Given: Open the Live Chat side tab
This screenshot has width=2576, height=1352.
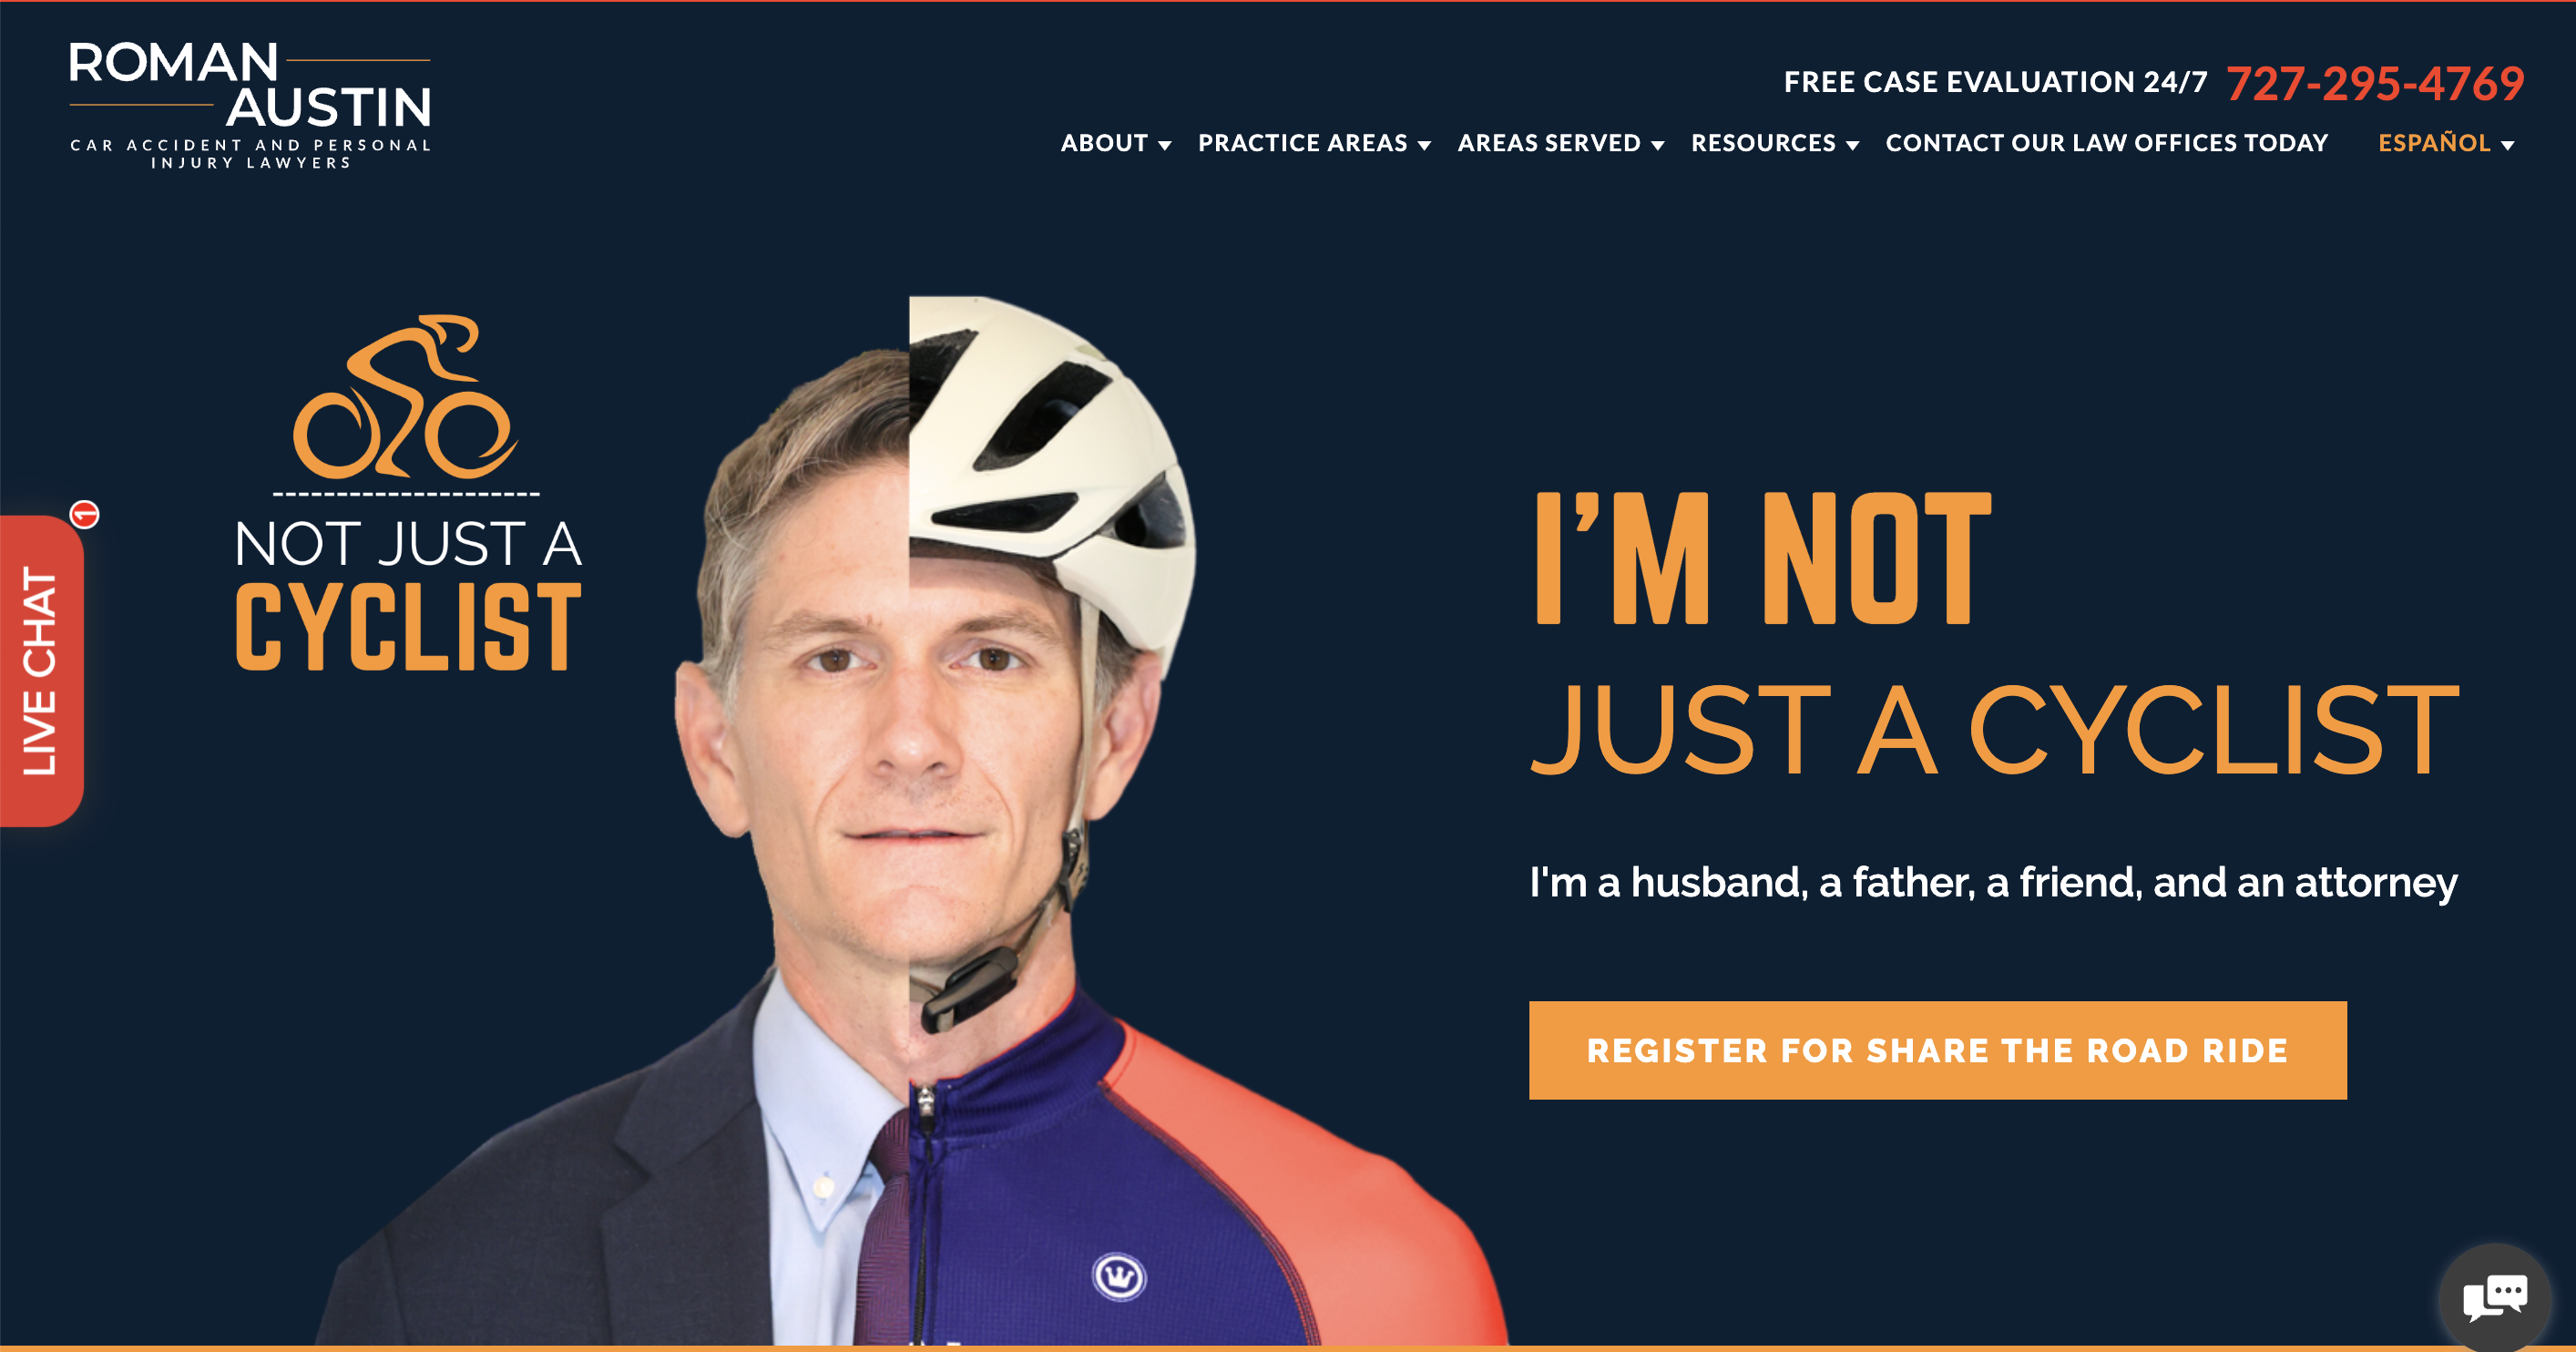Looking at the screenshot, I should [x=41, y=670].
